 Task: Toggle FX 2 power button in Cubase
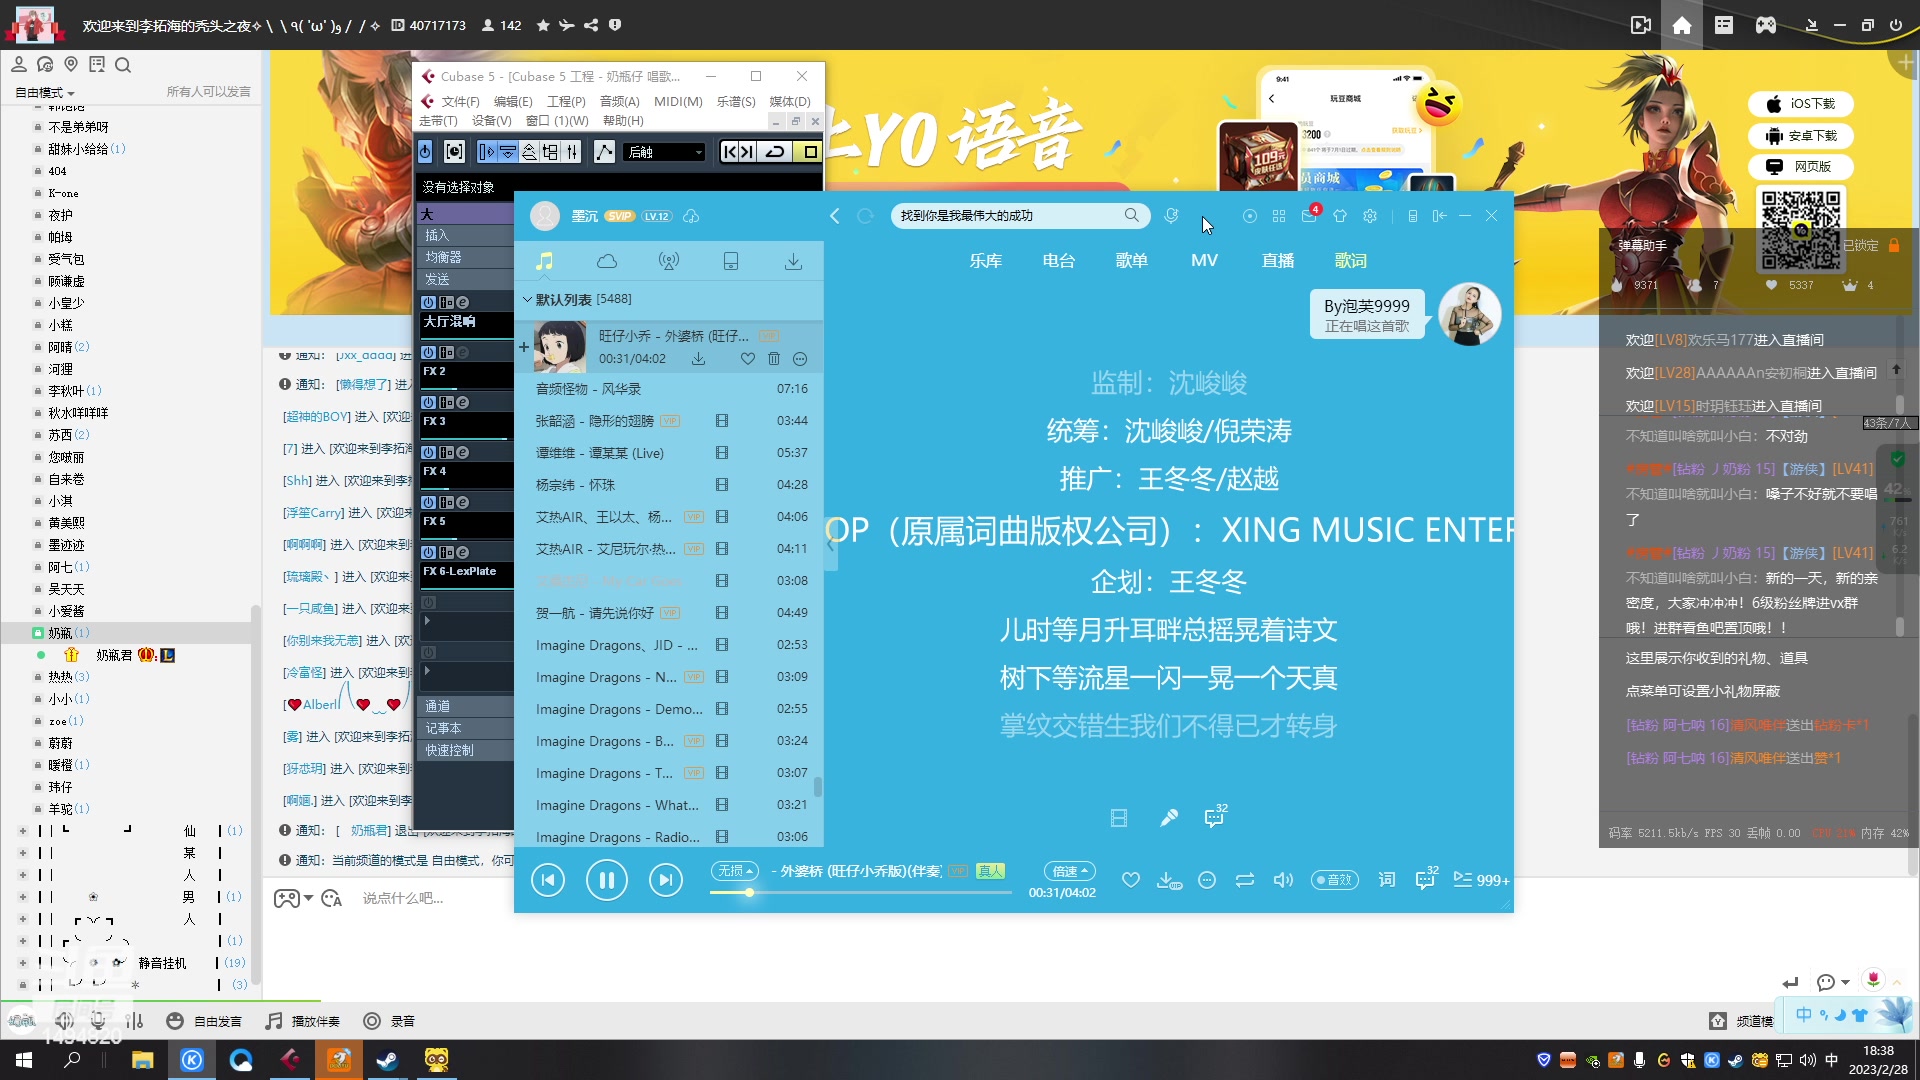428,352
